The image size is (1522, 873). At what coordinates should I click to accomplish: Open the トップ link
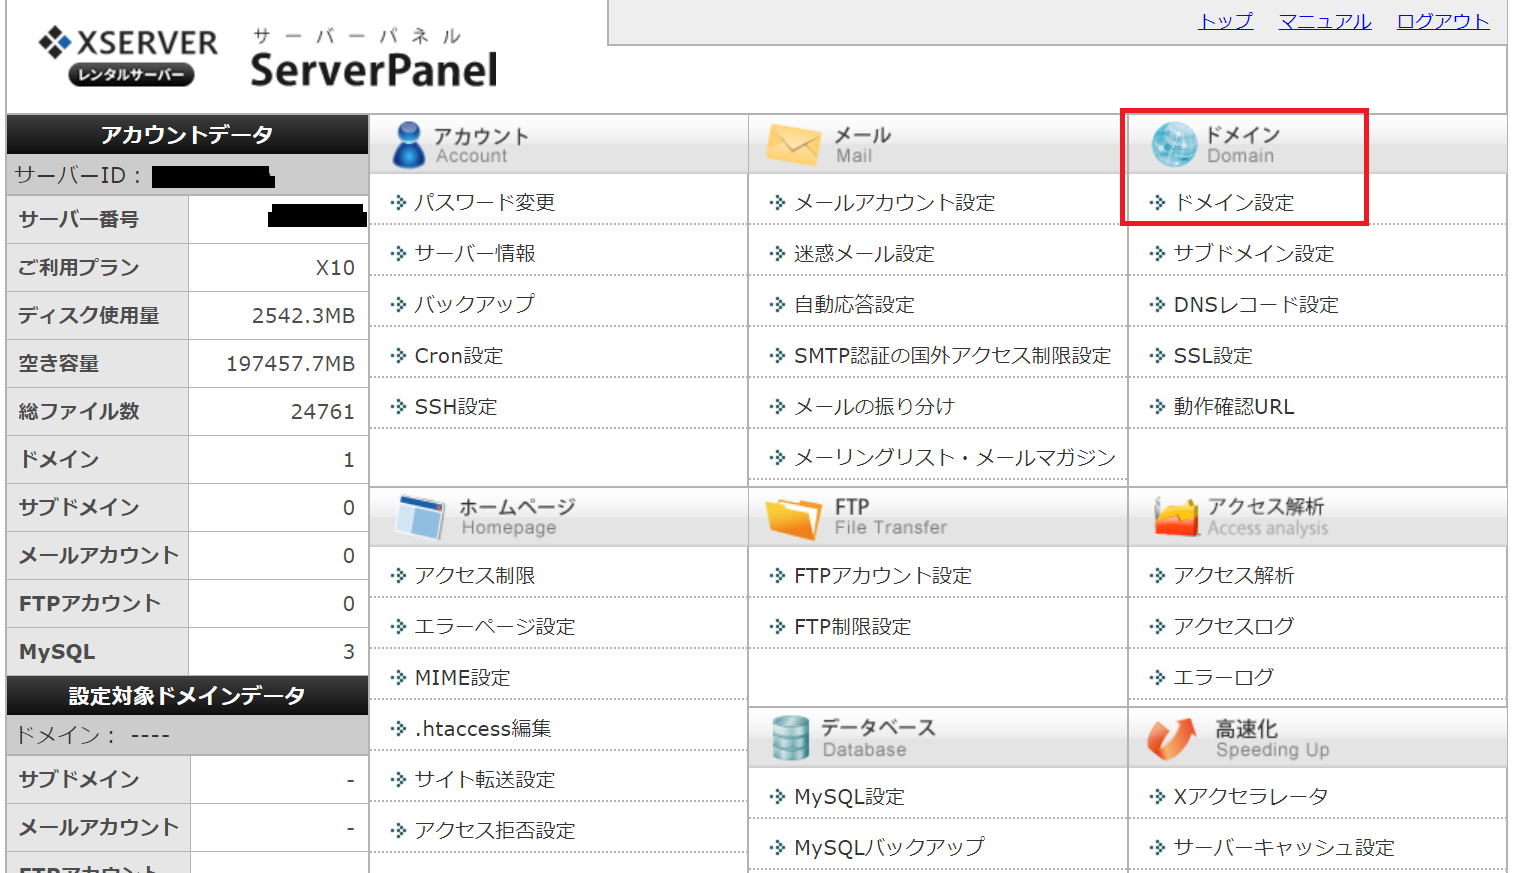(x=1225, y=21)
